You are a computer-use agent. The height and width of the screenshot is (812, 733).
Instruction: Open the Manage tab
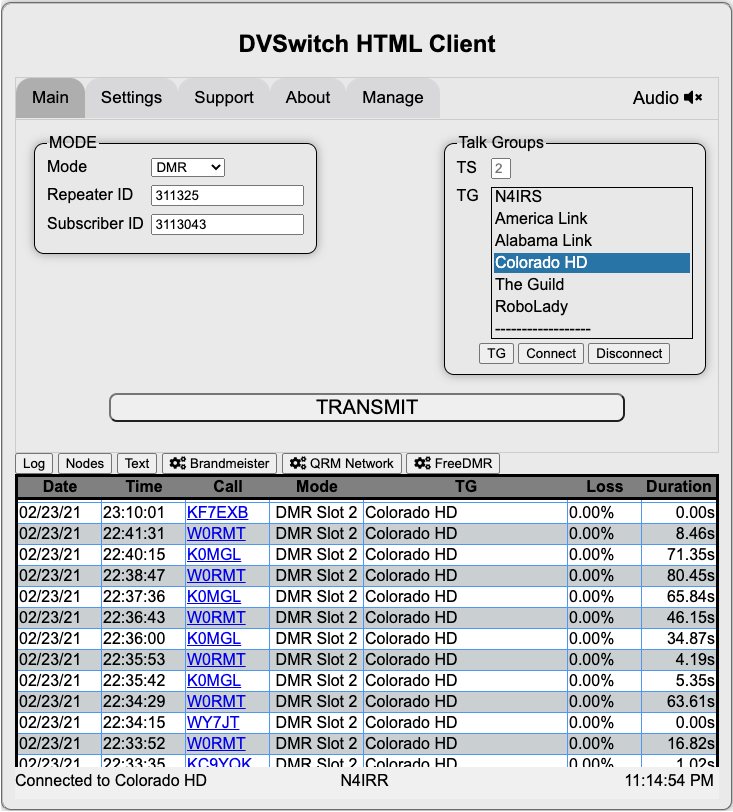point(392,97)
